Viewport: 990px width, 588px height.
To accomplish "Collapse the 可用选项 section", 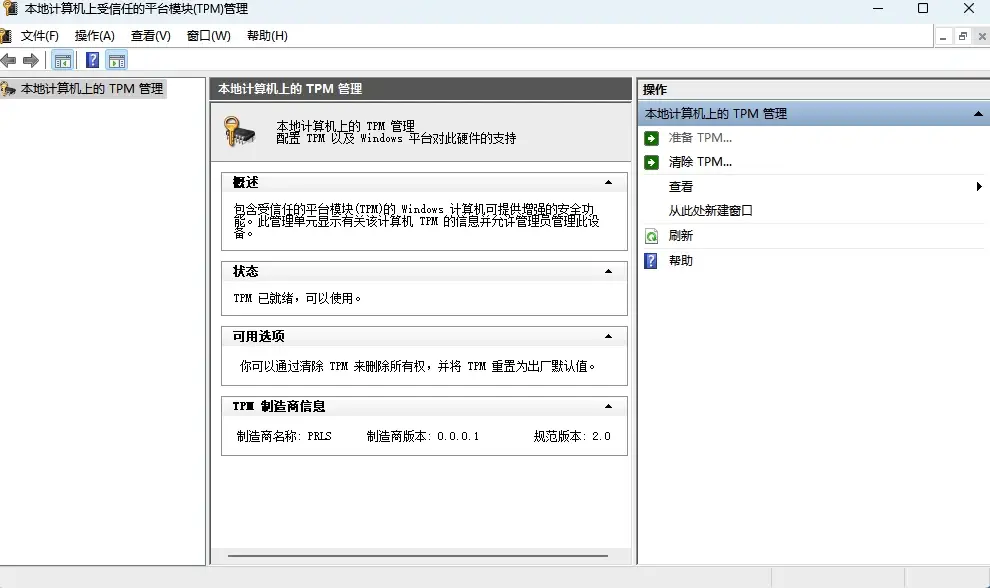I will (609, 337).
